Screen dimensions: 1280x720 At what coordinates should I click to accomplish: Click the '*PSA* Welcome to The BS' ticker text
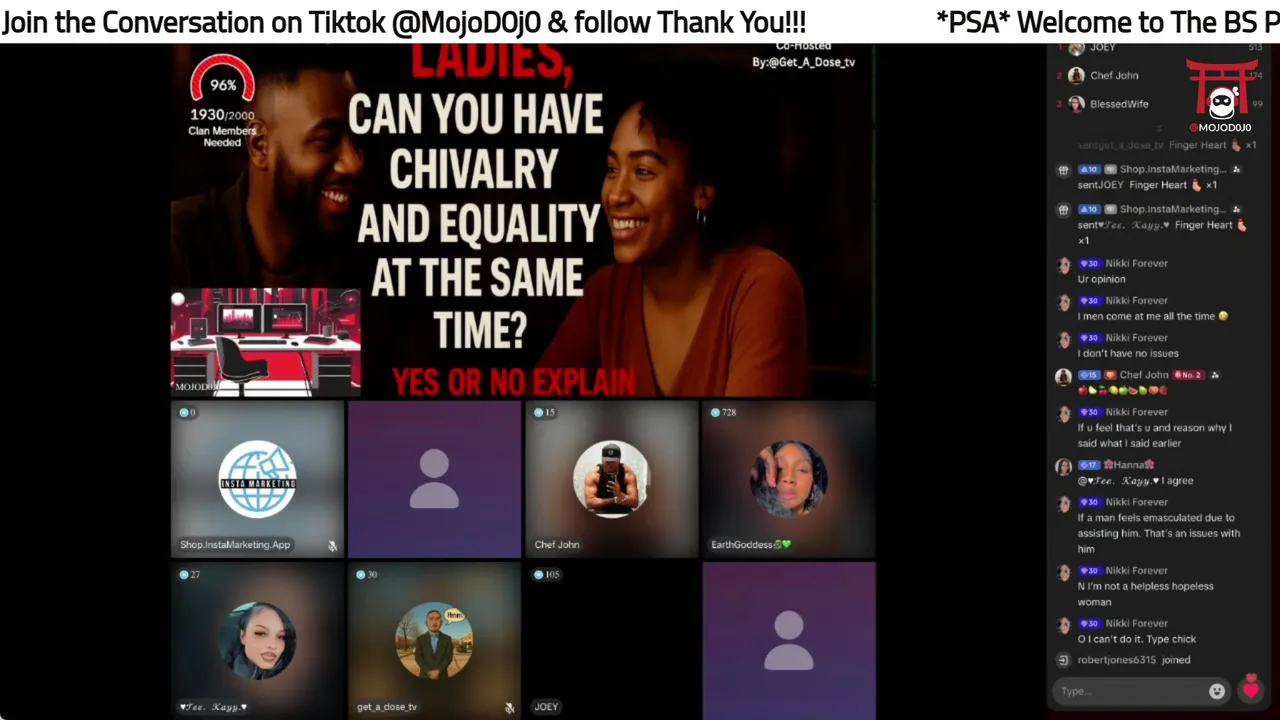pyautogui.click(x=1108, y=22)
